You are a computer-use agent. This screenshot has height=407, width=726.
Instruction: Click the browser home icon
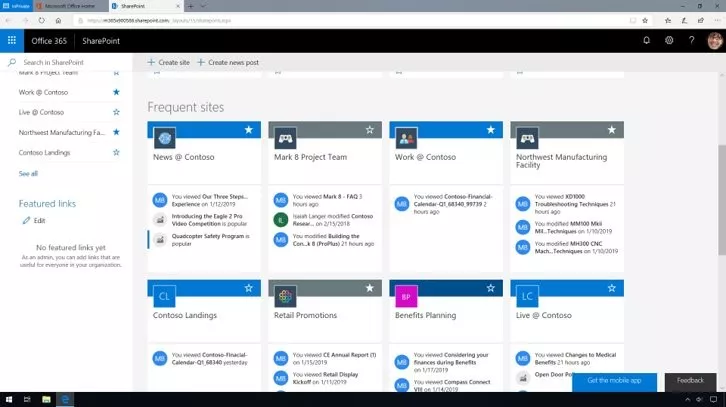pyautogui.click(x=58, y=20)
